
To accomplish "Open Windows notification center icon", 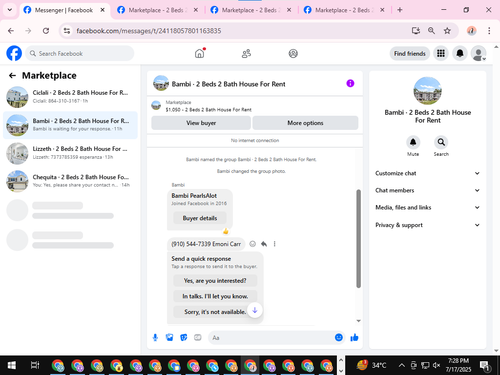I will pyautogui.click(x=486, y=365).
